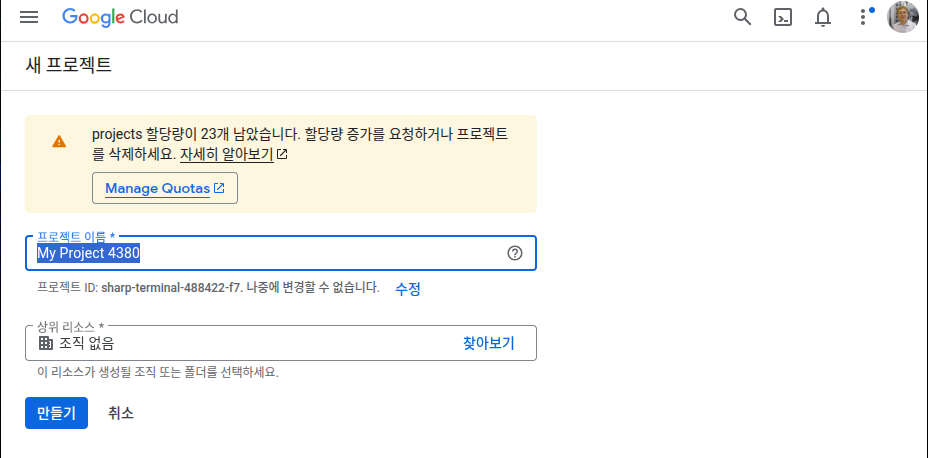The image size is (928, 458).
Task: Click the organization building icon
Action: point(46,343)
